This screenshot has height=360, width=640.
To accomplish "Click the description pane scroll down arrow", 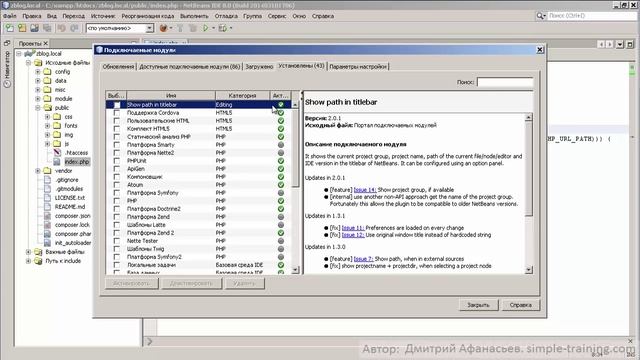I will click(x=529, y=270).
